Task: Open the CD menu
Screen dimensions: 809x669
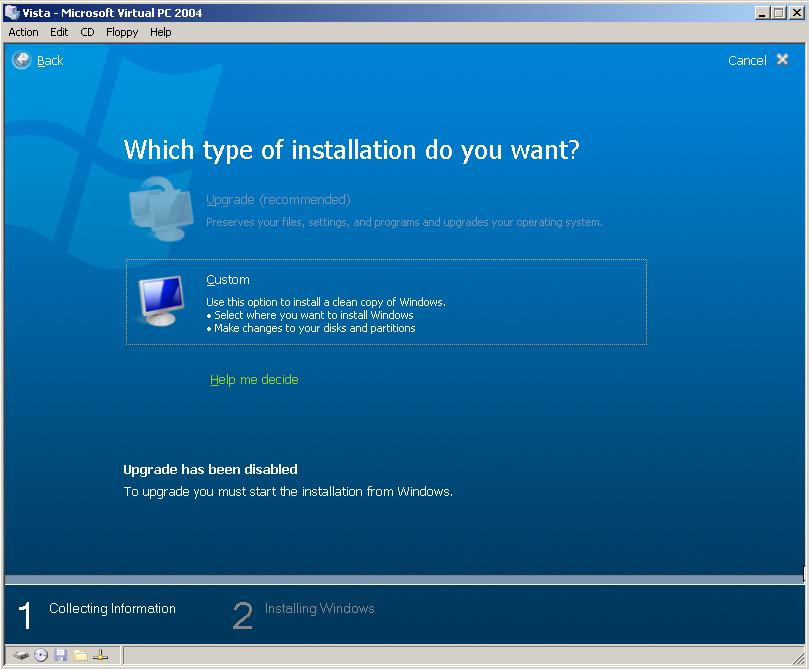Action: (87, 32)
